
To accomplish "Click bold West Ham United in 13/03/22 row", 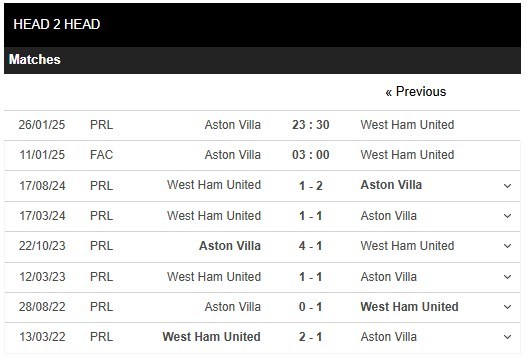I will [x=211, y=336].
